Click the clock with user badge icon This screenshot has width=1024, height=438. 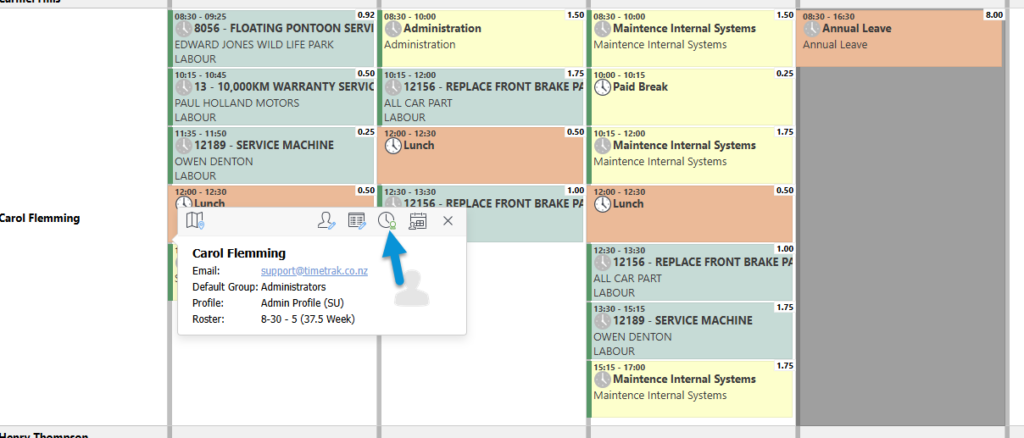point(387,221)
